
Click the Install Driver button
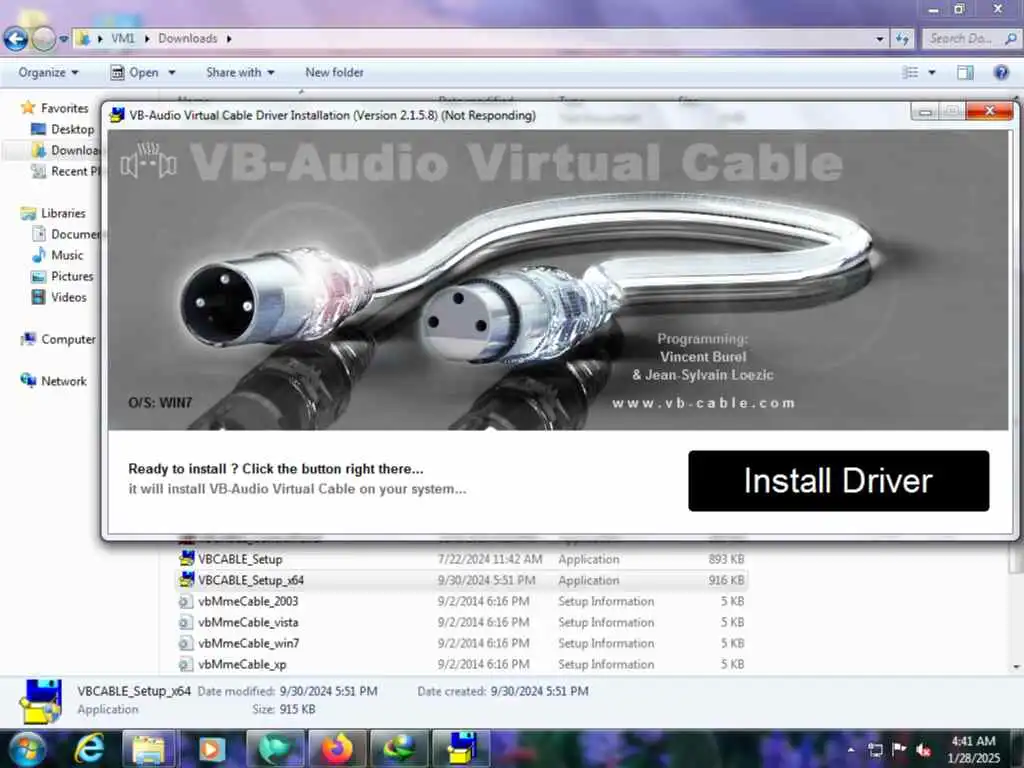(839, 481)
